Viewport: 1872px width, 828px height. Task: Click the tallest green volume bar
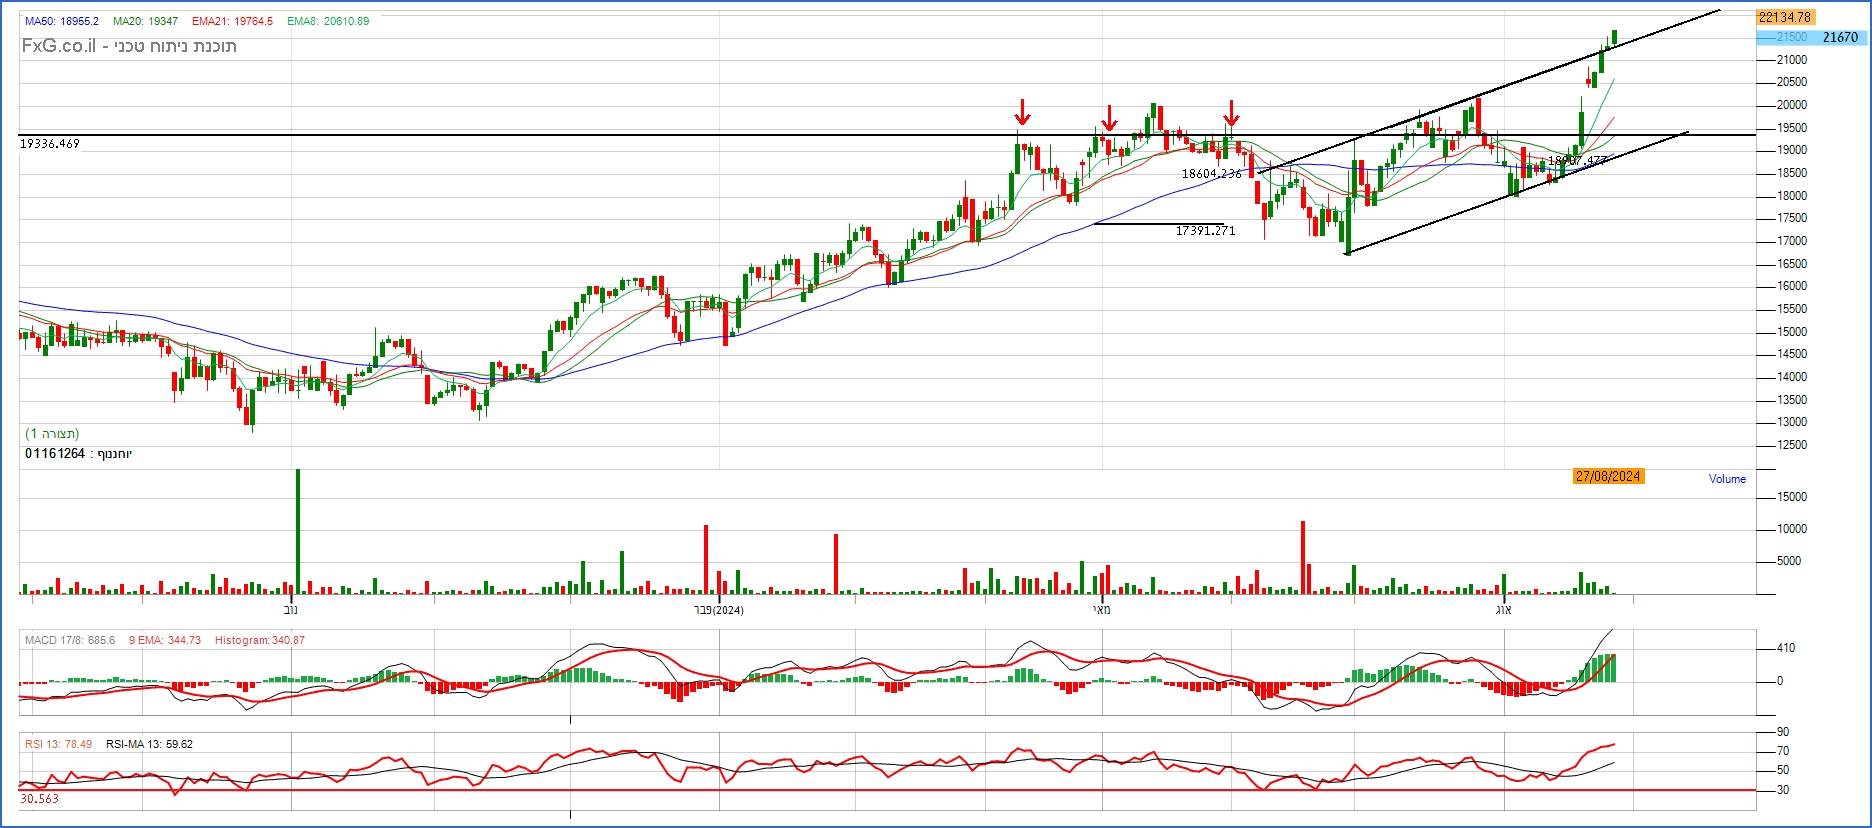[x=297, y=531]
